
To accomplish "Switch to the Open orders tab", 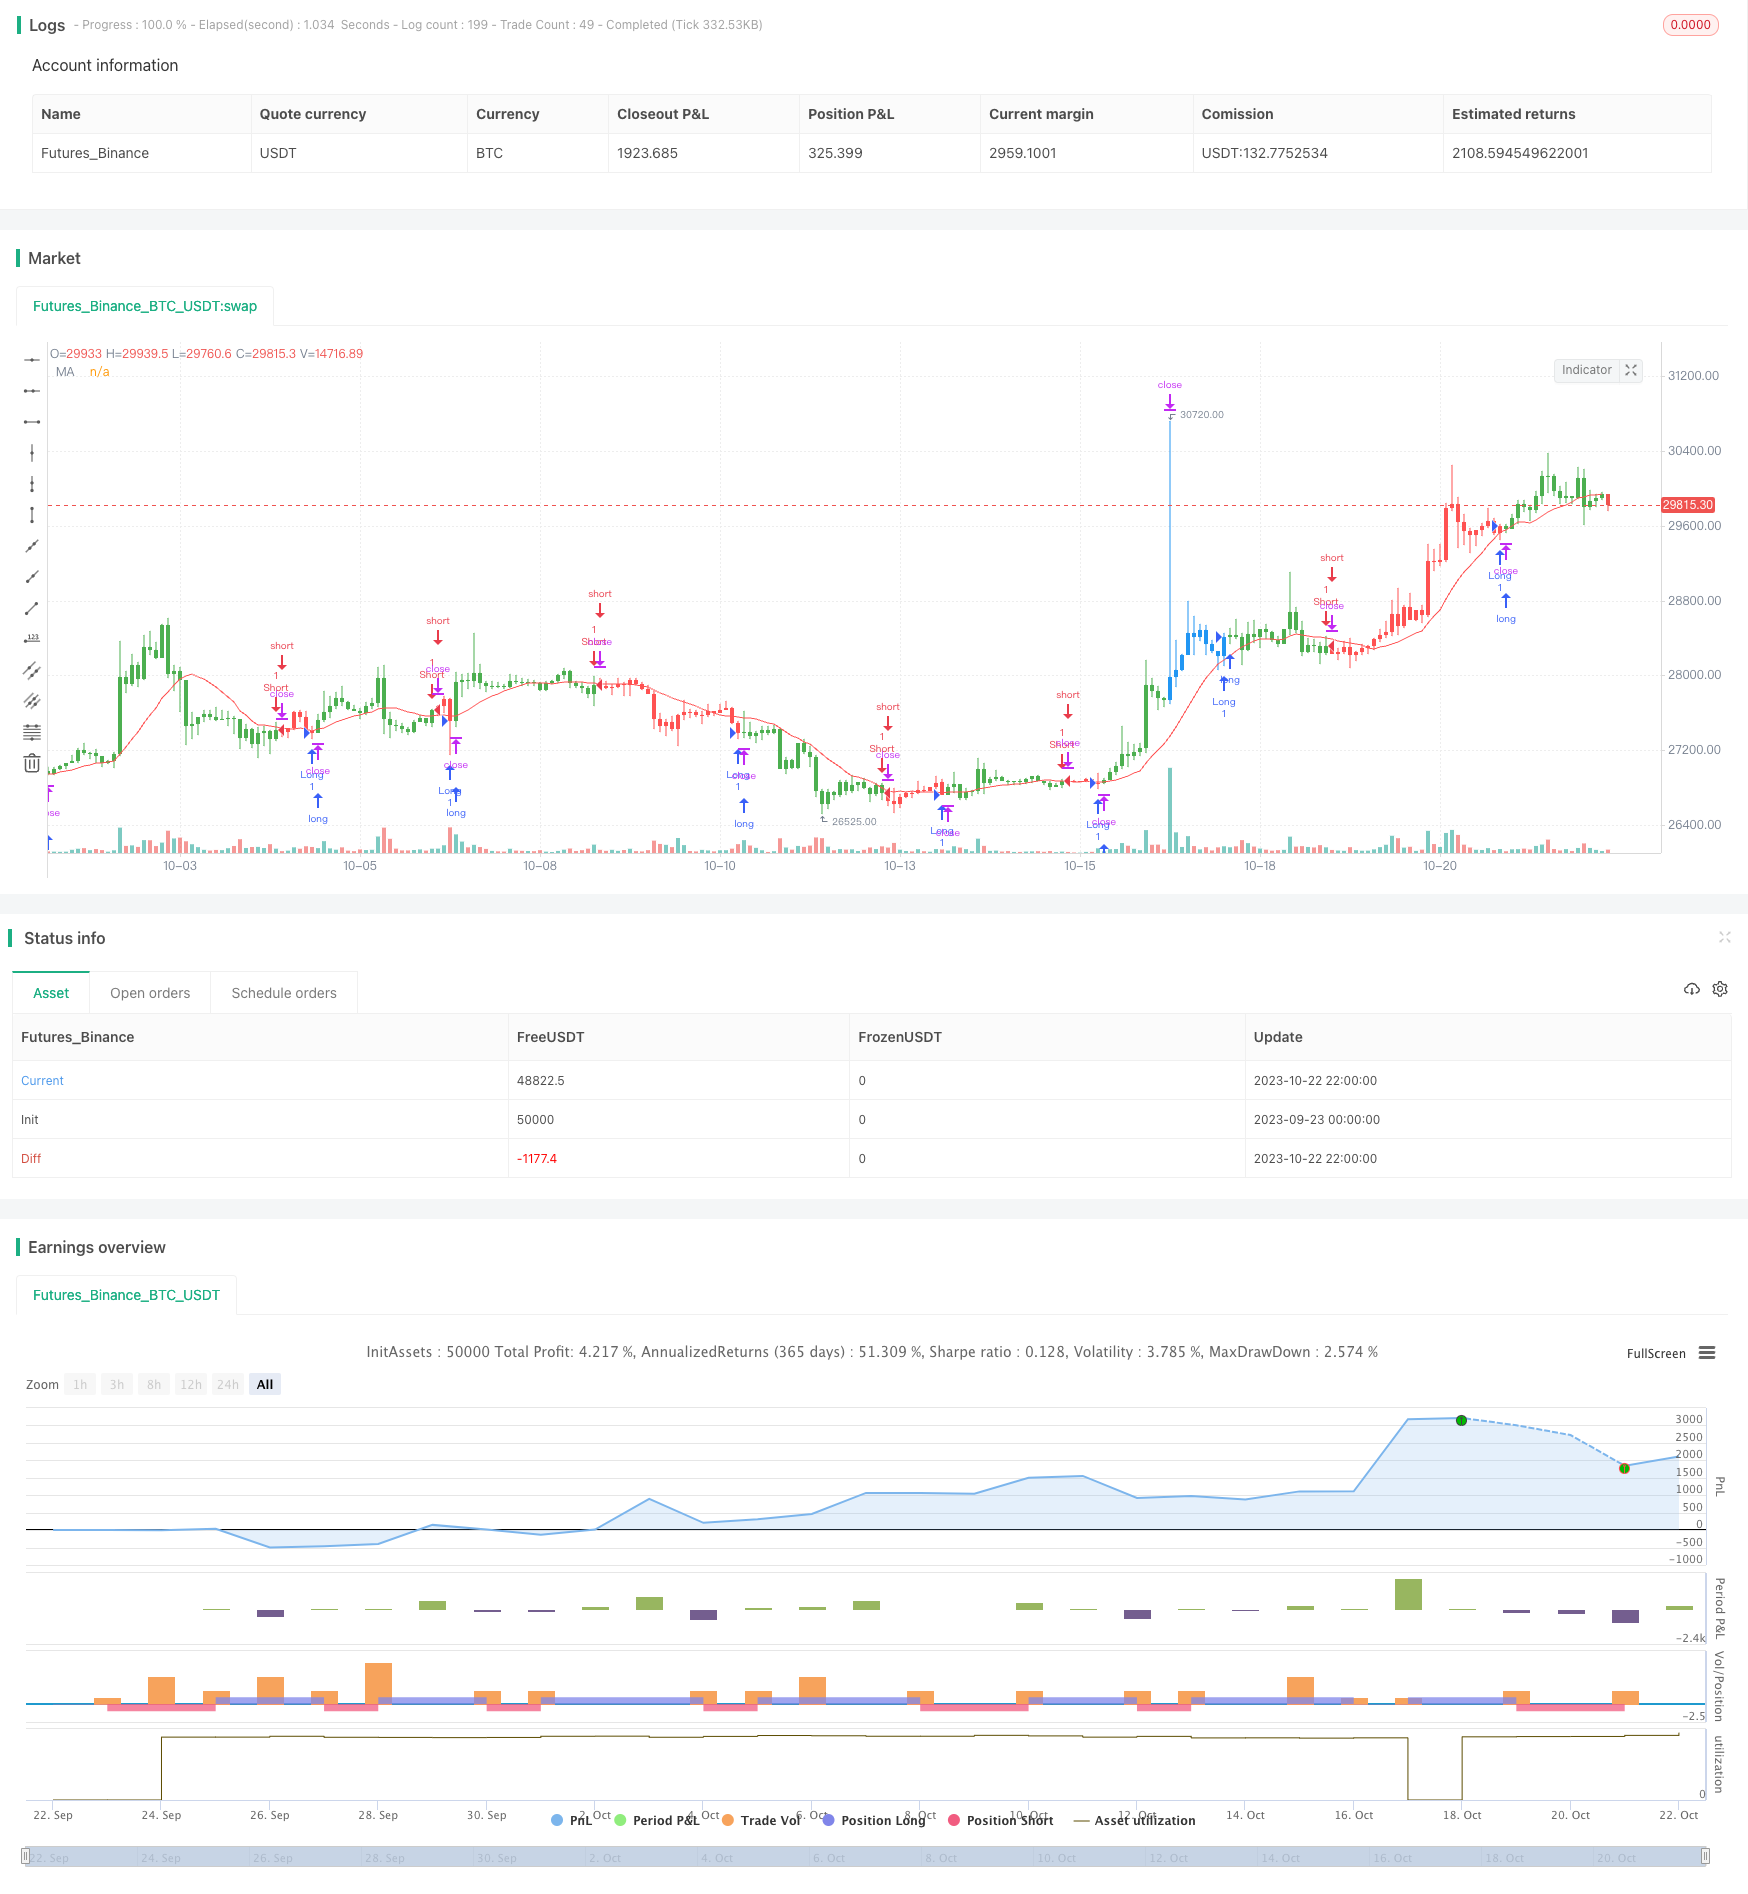I will coord(150,993).
